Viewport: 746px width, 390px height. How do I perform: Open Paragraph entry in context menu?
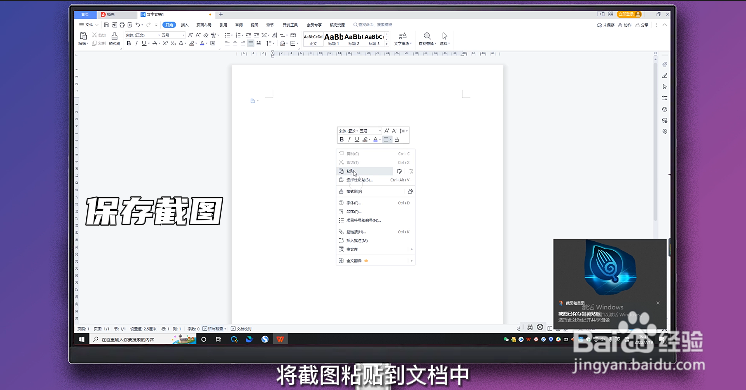coord(375,212)
